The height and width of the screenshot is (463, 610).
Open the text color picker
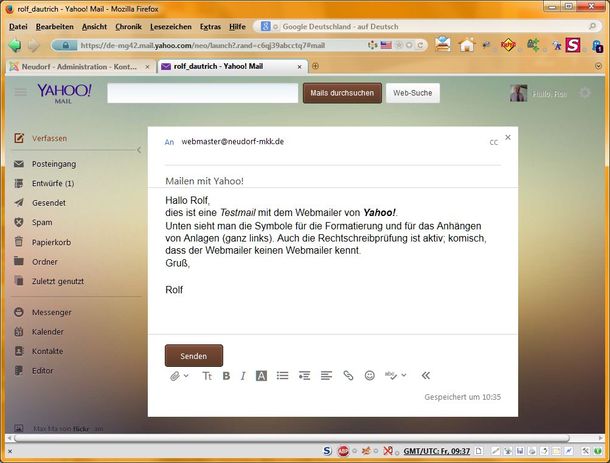(x=261, y=376)
